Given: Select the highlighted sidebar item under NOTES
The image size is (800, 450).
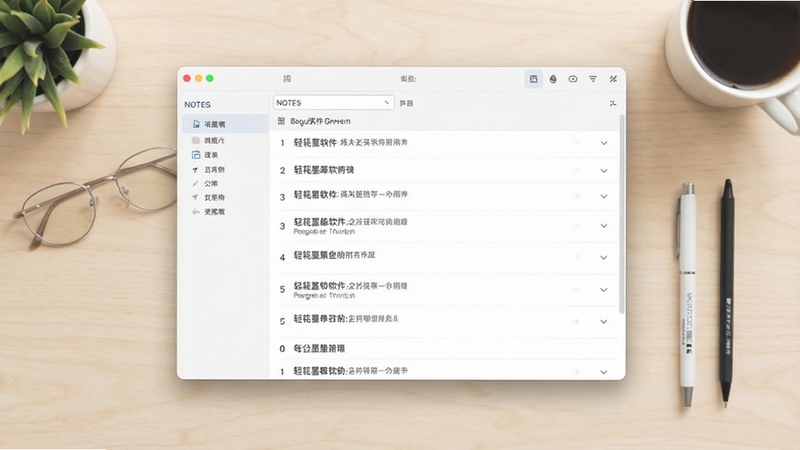Looking at the screenshot, I should pos(225,124).
